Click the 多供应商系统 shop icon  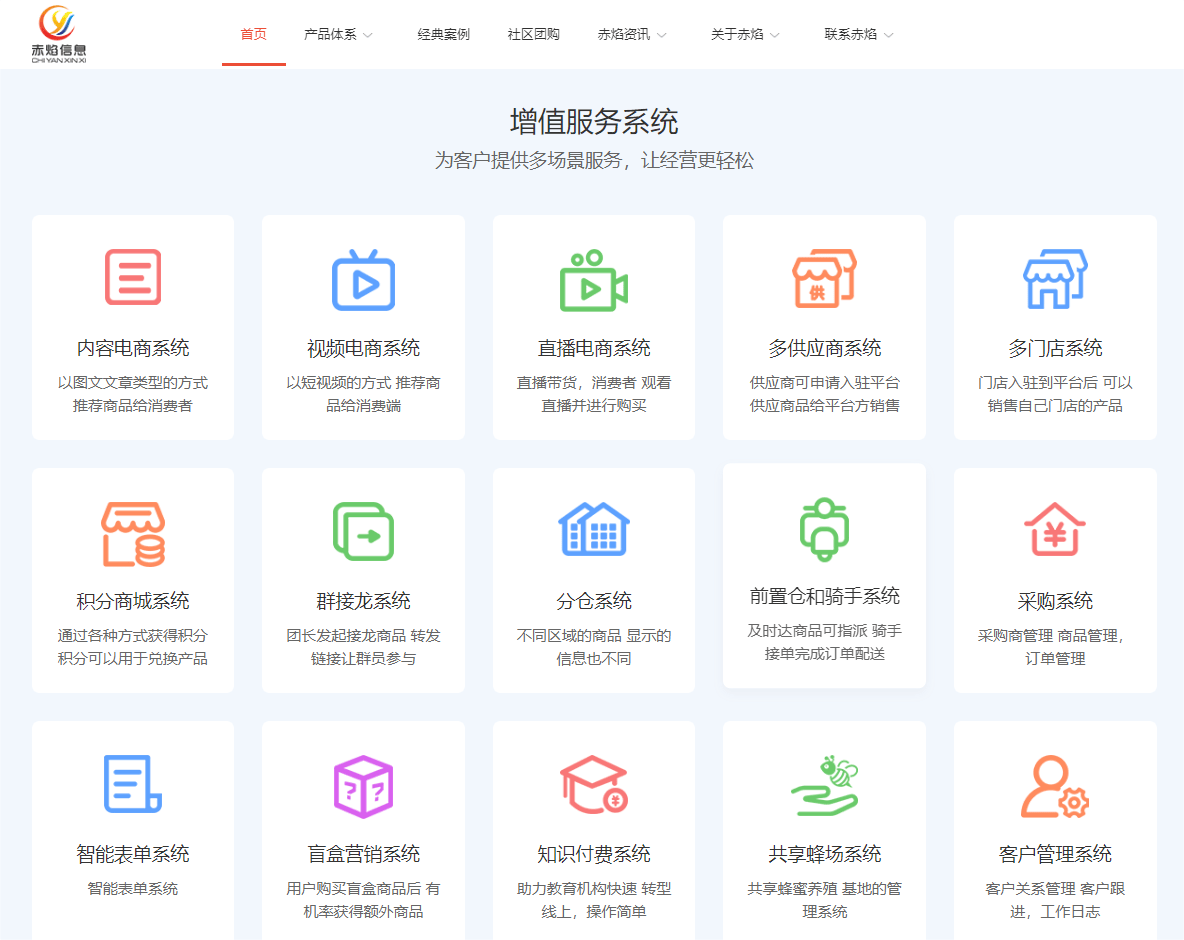tap(824, 279)
